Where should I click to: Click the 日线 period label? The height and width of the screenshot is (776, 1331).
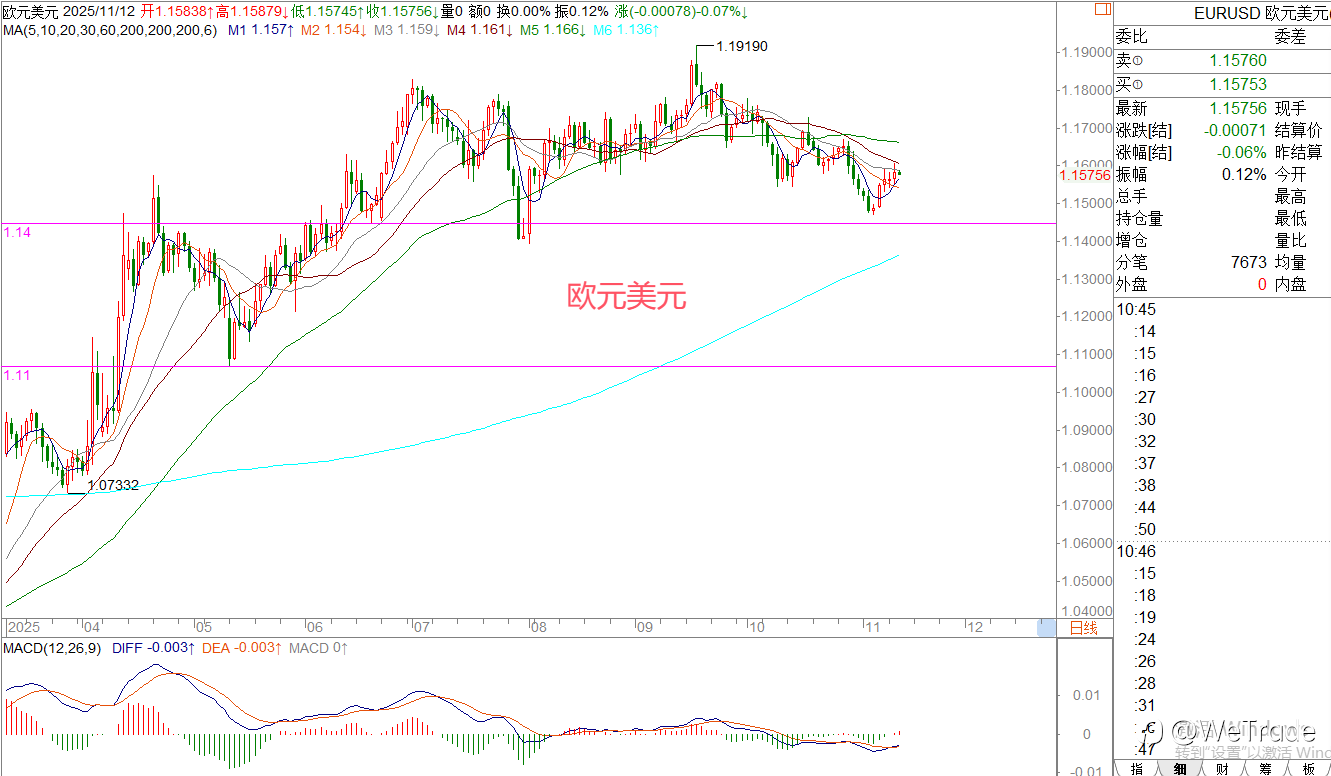tap(1083, 628)
